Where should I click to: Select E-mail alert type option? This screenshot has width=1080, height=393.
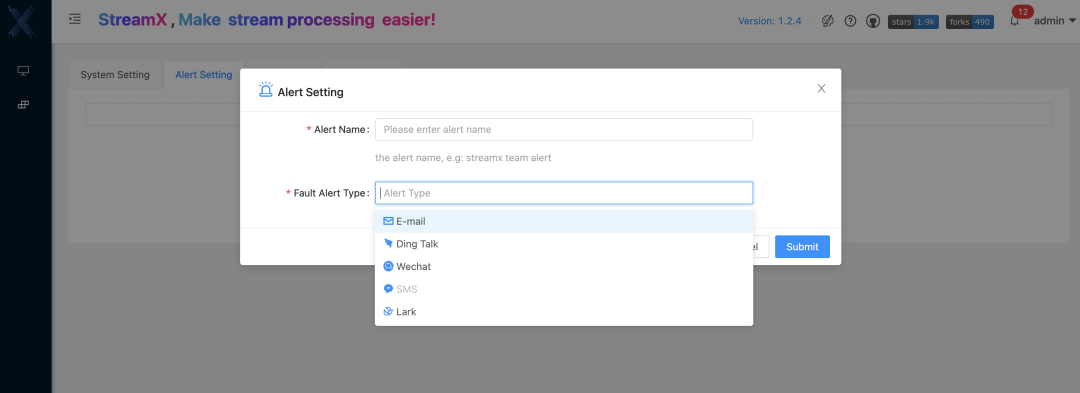click(x=563, y=222)
